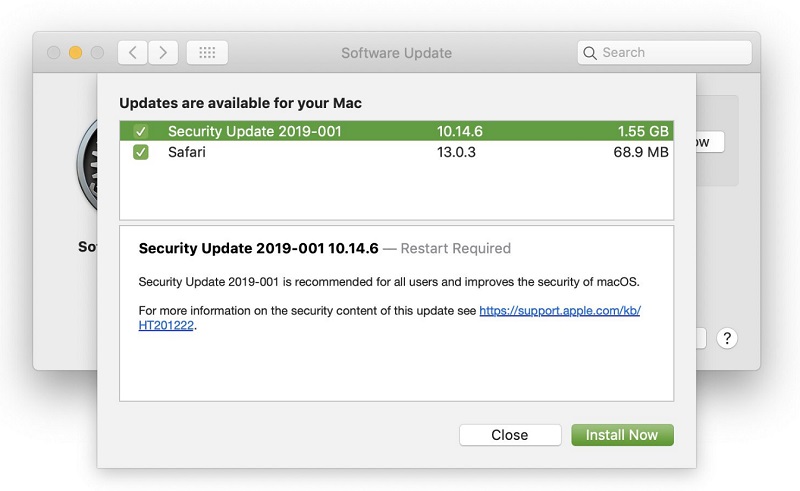Screen dimensions: 800x491
Task: Uncheck the Safari update checkbox
Action: pos(141,152)
